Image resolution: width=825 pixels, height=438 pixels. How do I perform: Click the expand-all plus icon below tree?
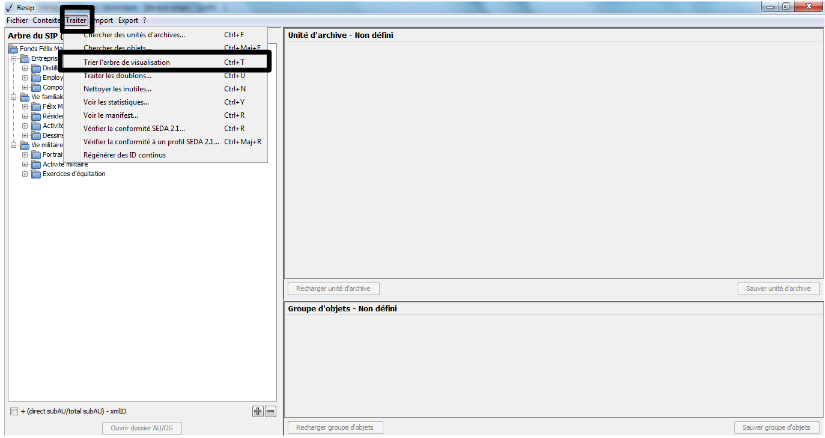[x=258, y=411]
